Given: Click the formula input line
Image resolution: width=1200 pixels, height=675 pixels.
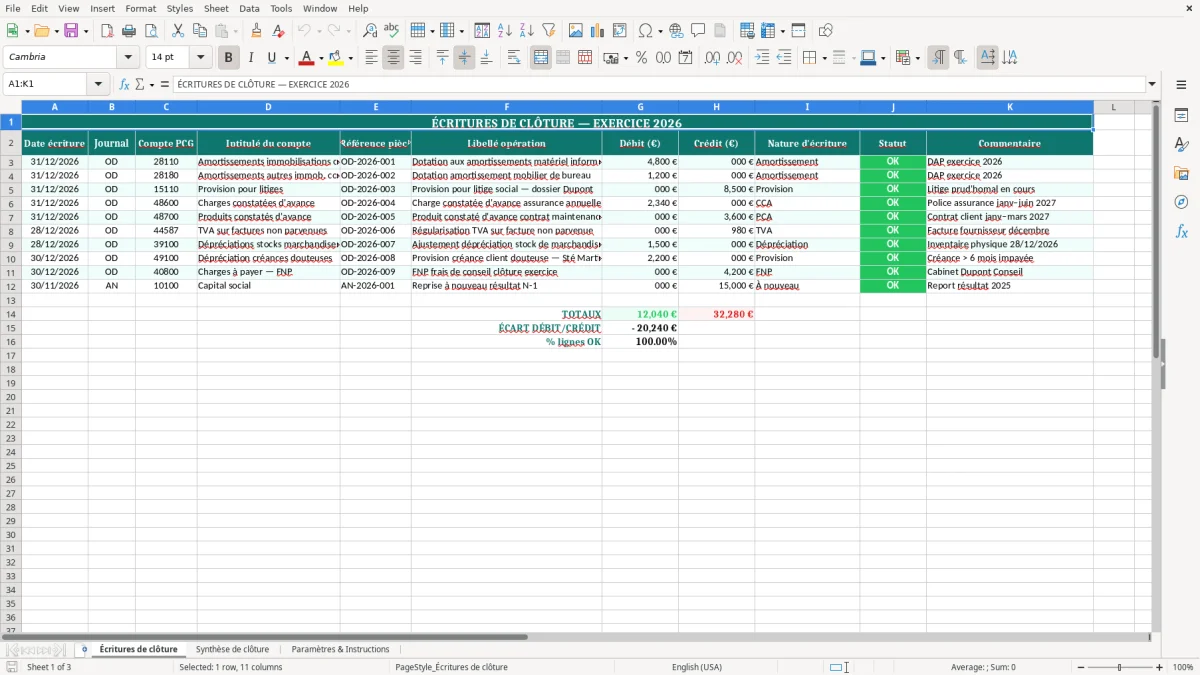Looking at the screenshot, I should click(659, 84).
